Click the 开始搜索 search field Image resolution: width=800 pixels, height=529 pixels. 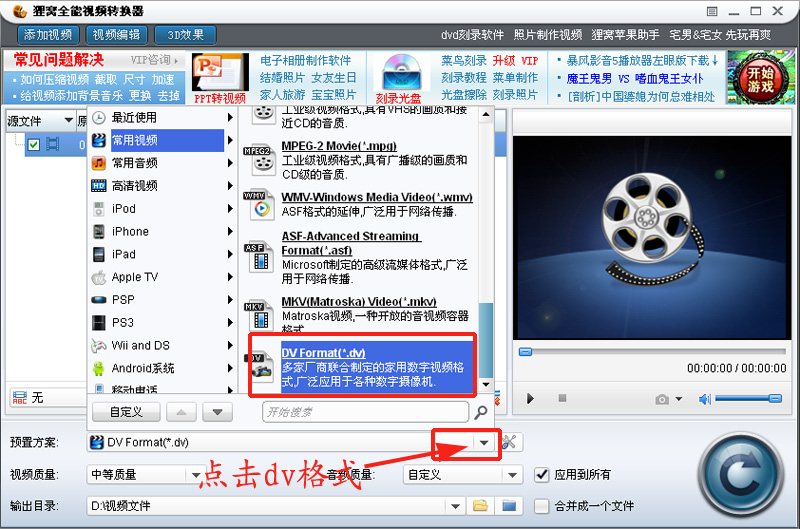click(x=365, y=412)
